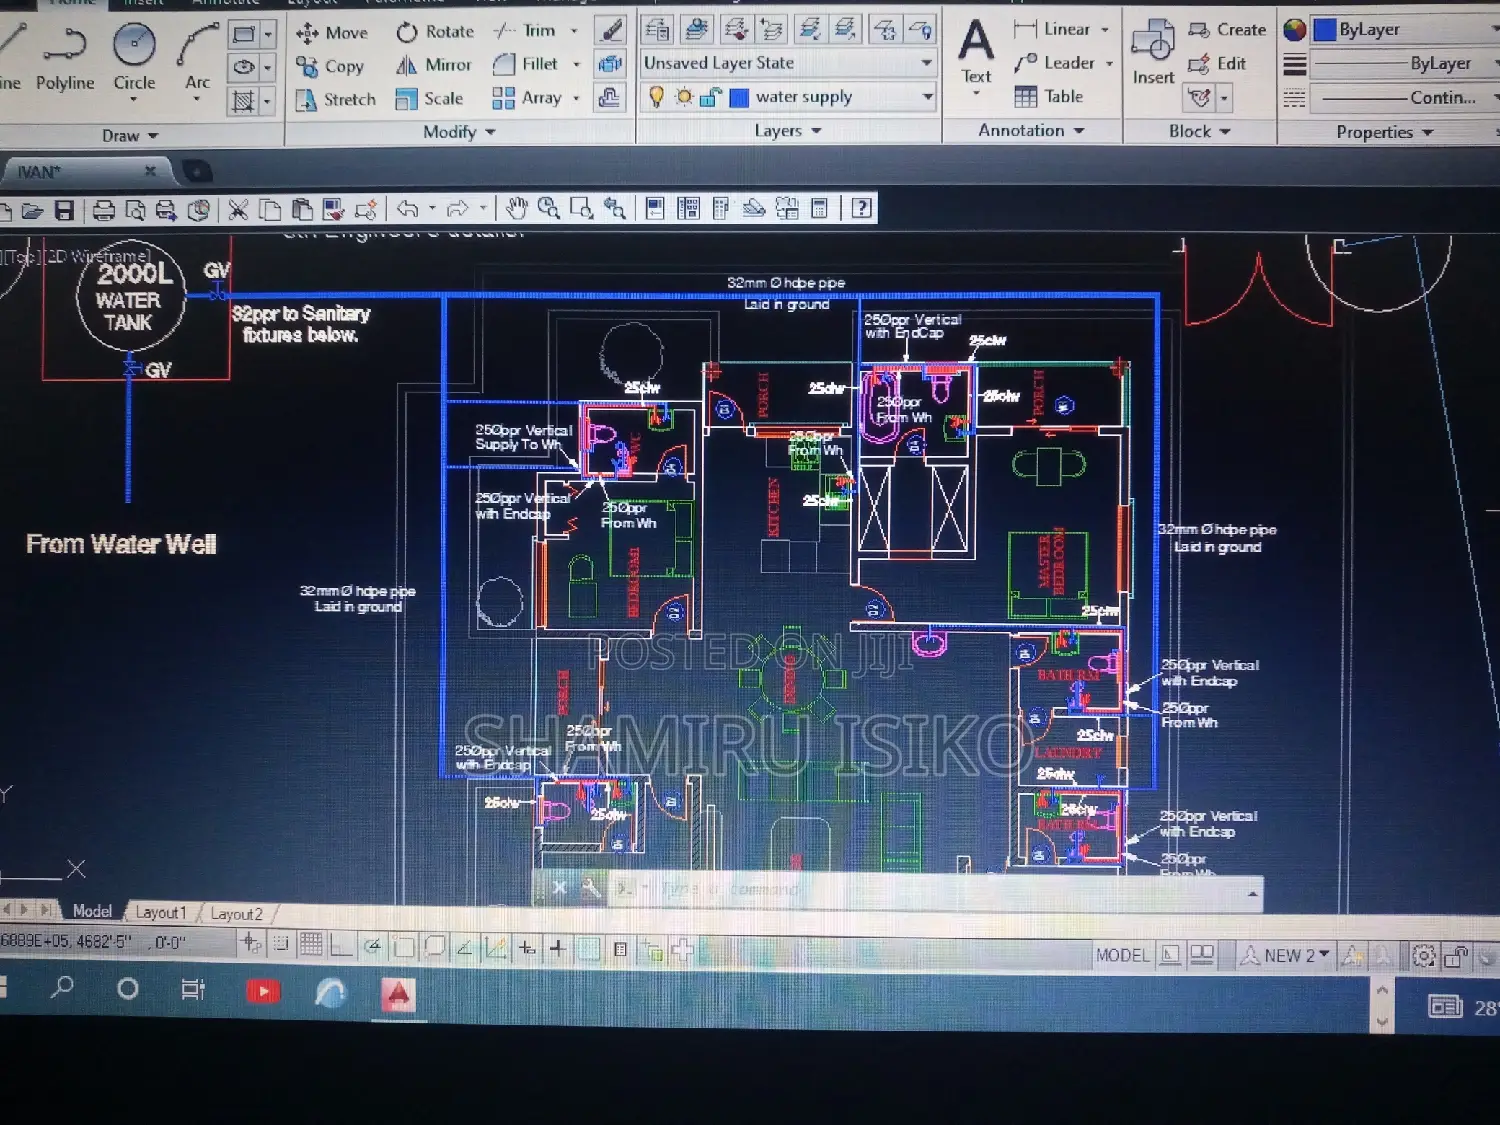
Task: Click the Windows taskbar search icon
Action: point(62,988)
